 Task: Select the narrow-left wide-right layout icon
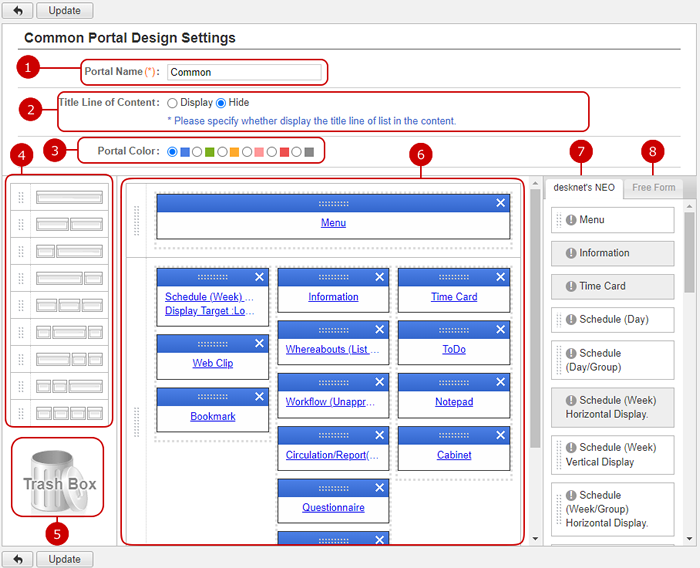[x=69, y=251]
